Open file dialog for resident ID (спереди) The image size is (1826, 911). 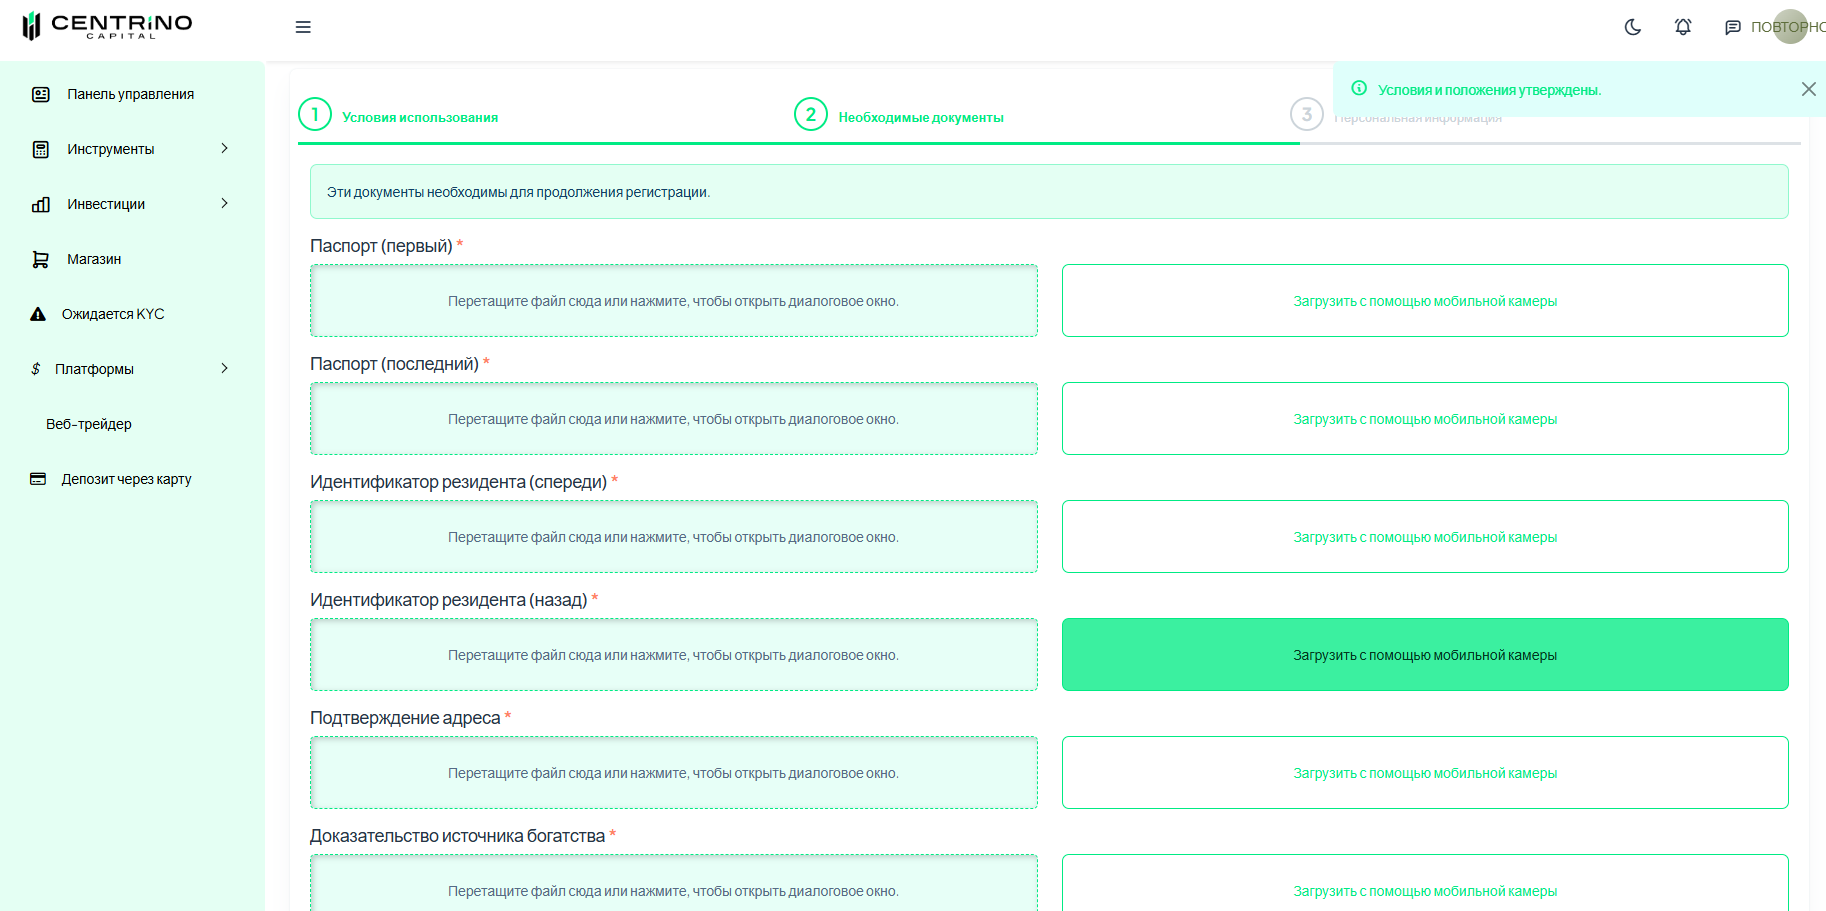tap(673, 537)
